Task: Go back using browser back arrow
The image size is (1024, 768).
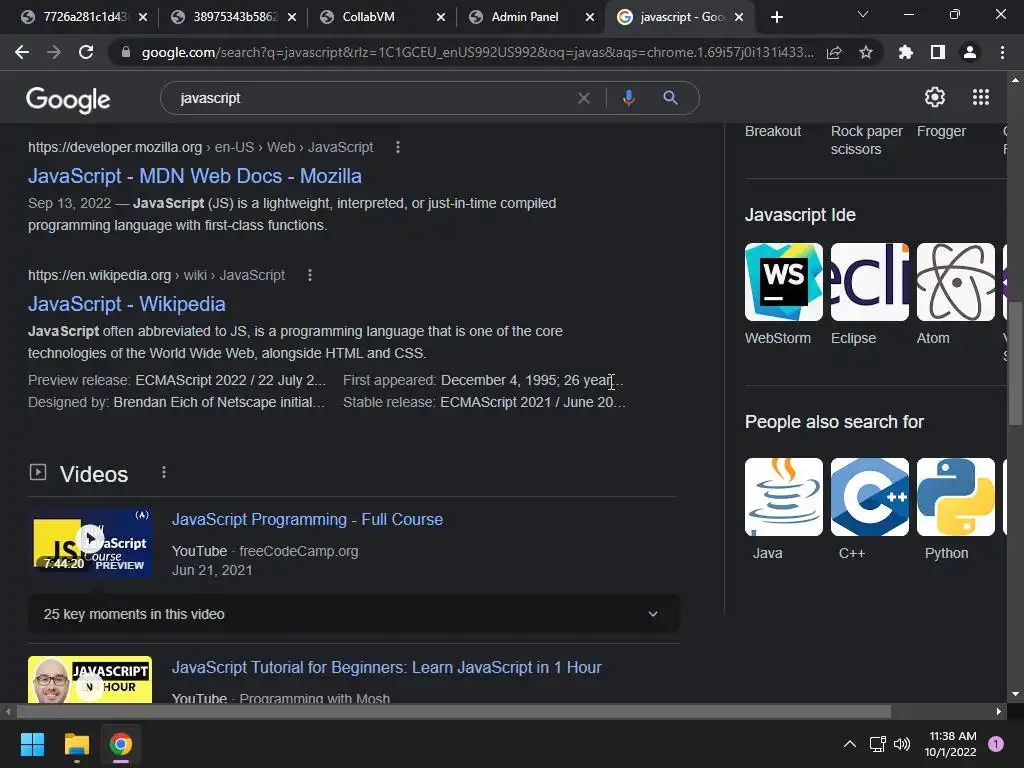Action: tap(22, 52)
